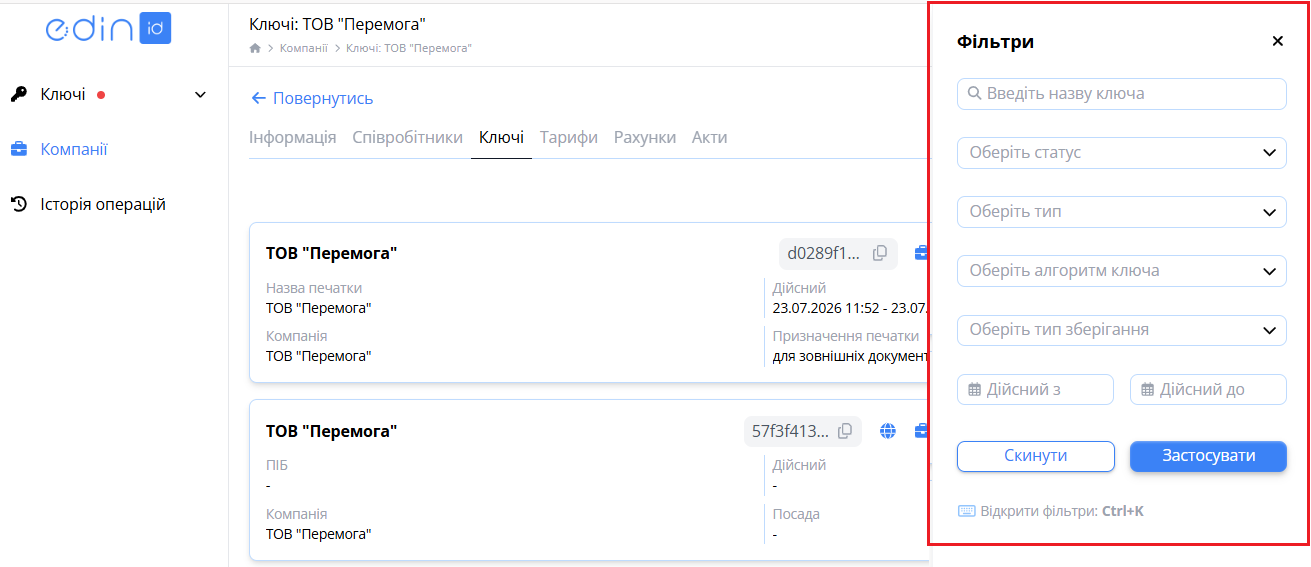Switch to the Акти tab

709,138
